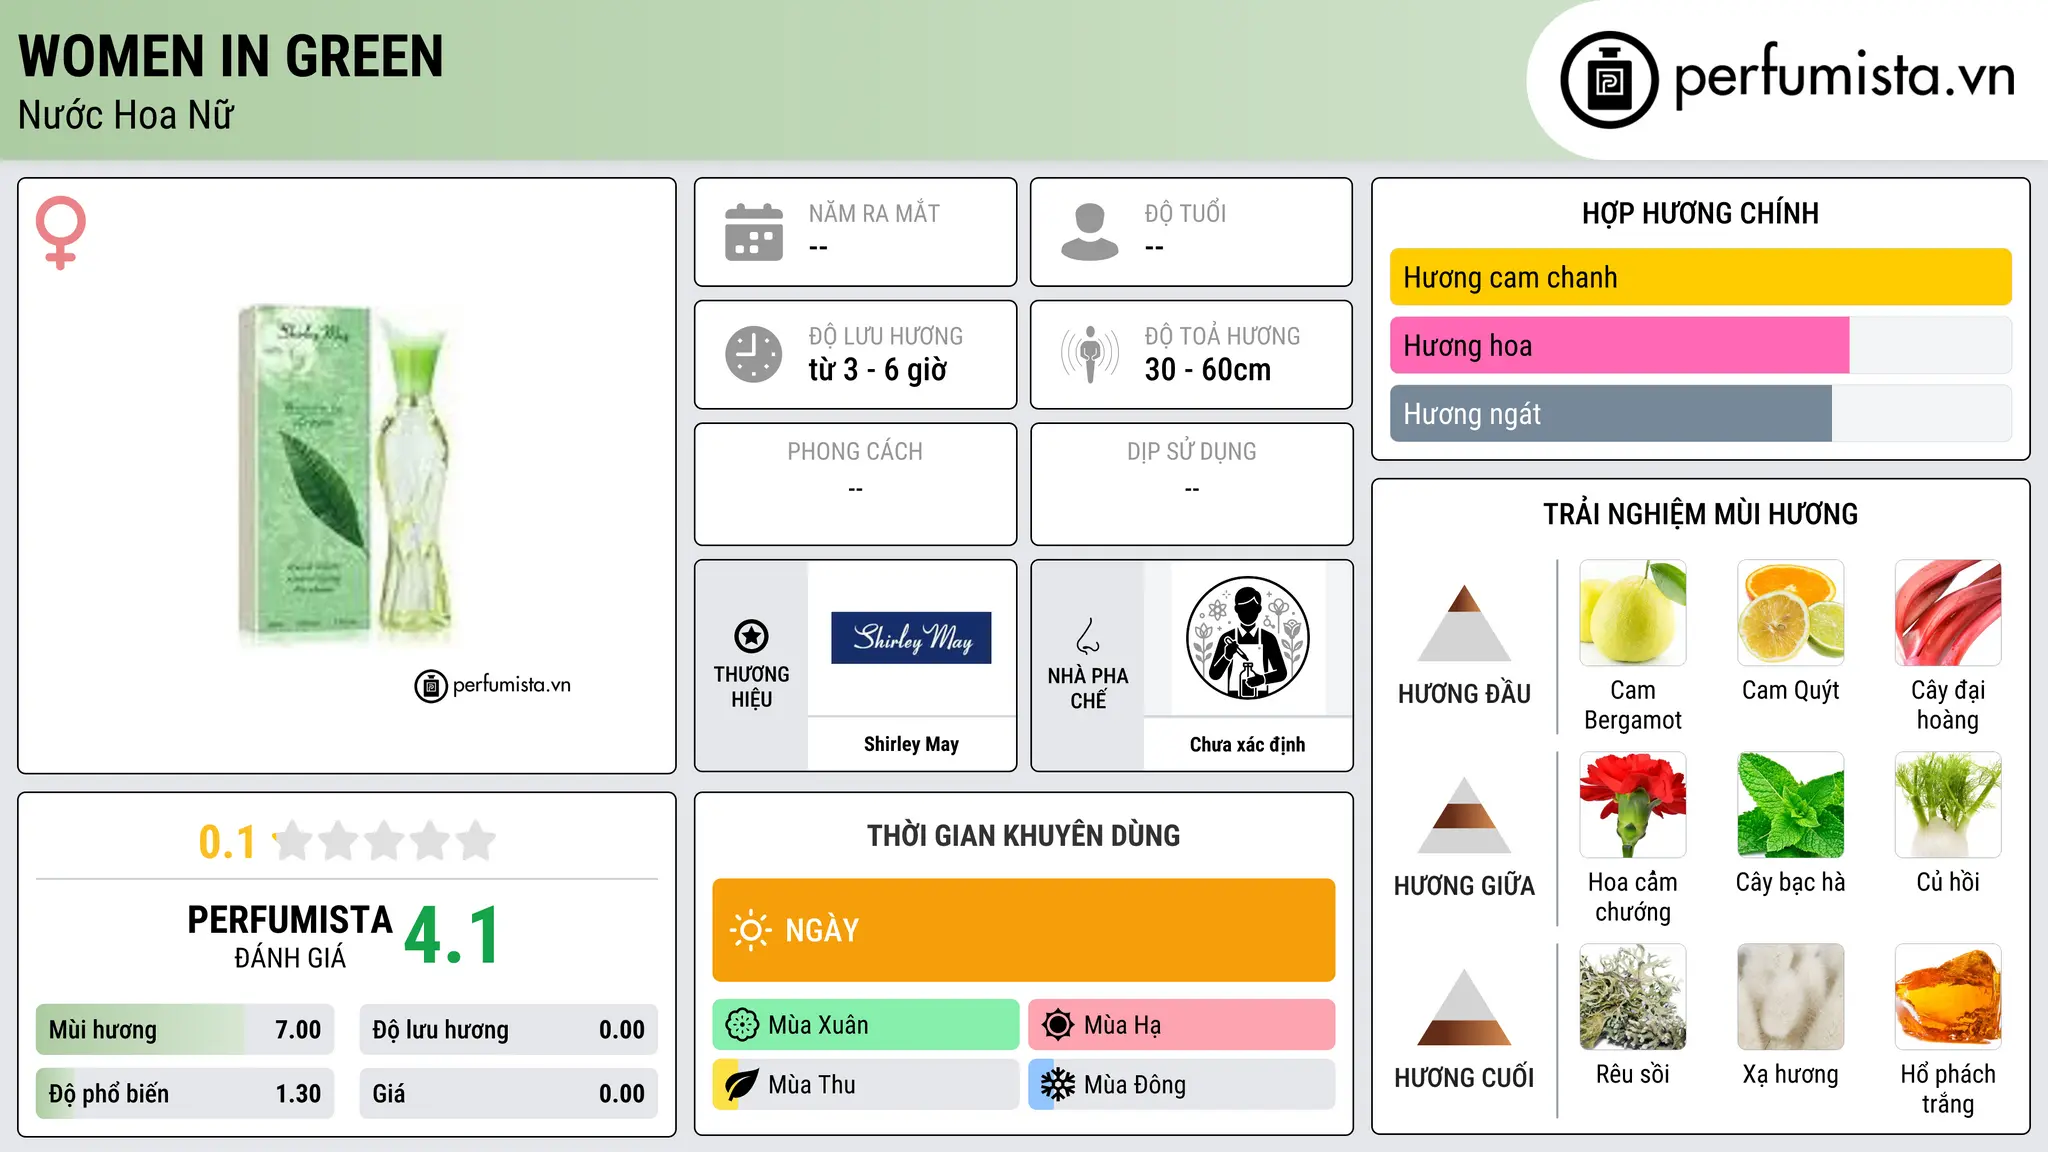Click the snowflake icon for Mùa Đông
This screenshot has width=2048, height=1152.
click(1057, 1085)
